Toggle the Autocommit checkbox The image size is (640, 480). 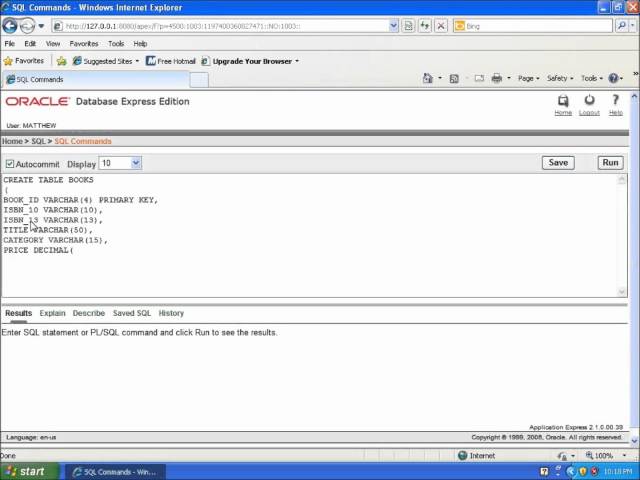(x=10, y=164)
